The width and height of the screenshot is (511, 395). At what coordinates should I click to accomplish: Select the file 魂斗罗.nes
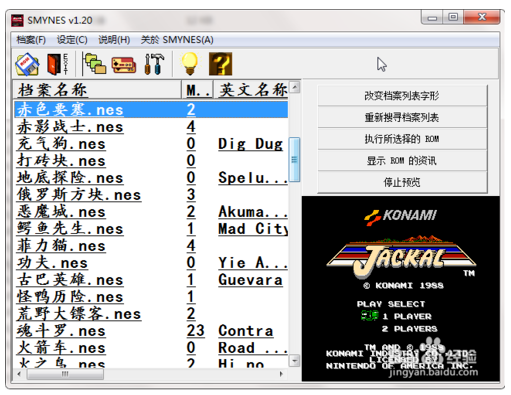61,331
